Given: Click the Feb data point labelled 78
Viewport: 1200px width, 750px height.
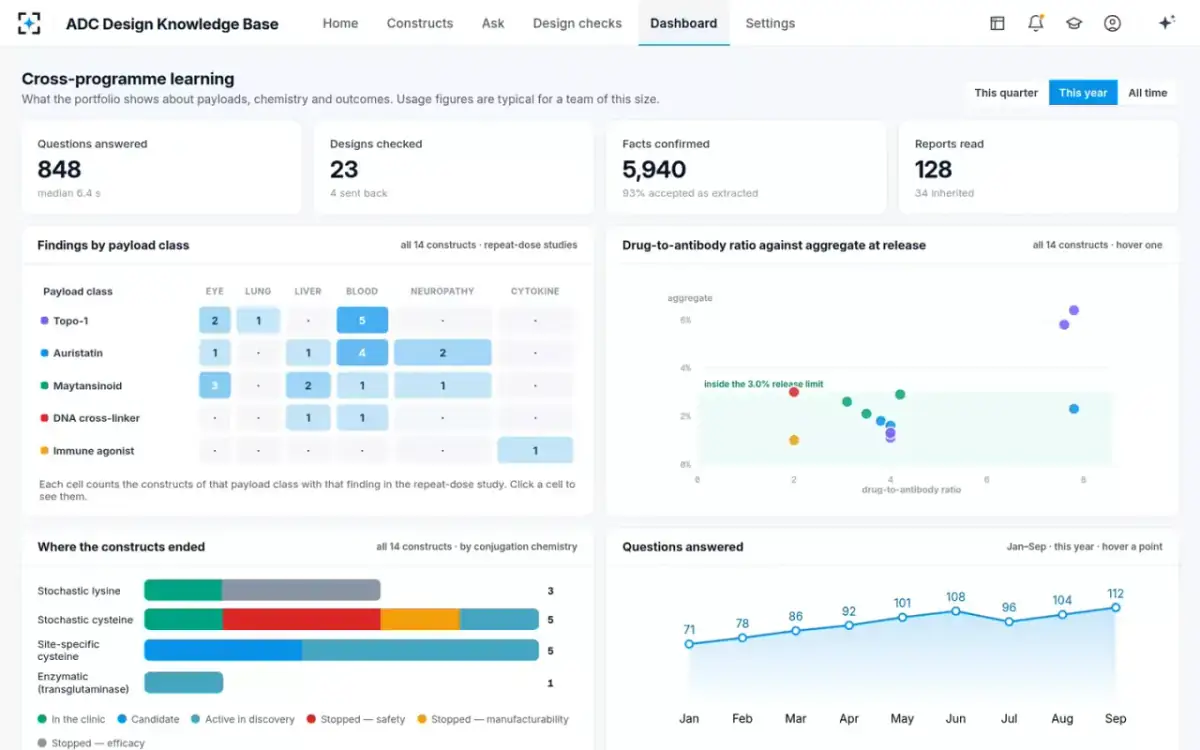Looking at the screenshot, I should pyautogui.click(x=742, y=638).
